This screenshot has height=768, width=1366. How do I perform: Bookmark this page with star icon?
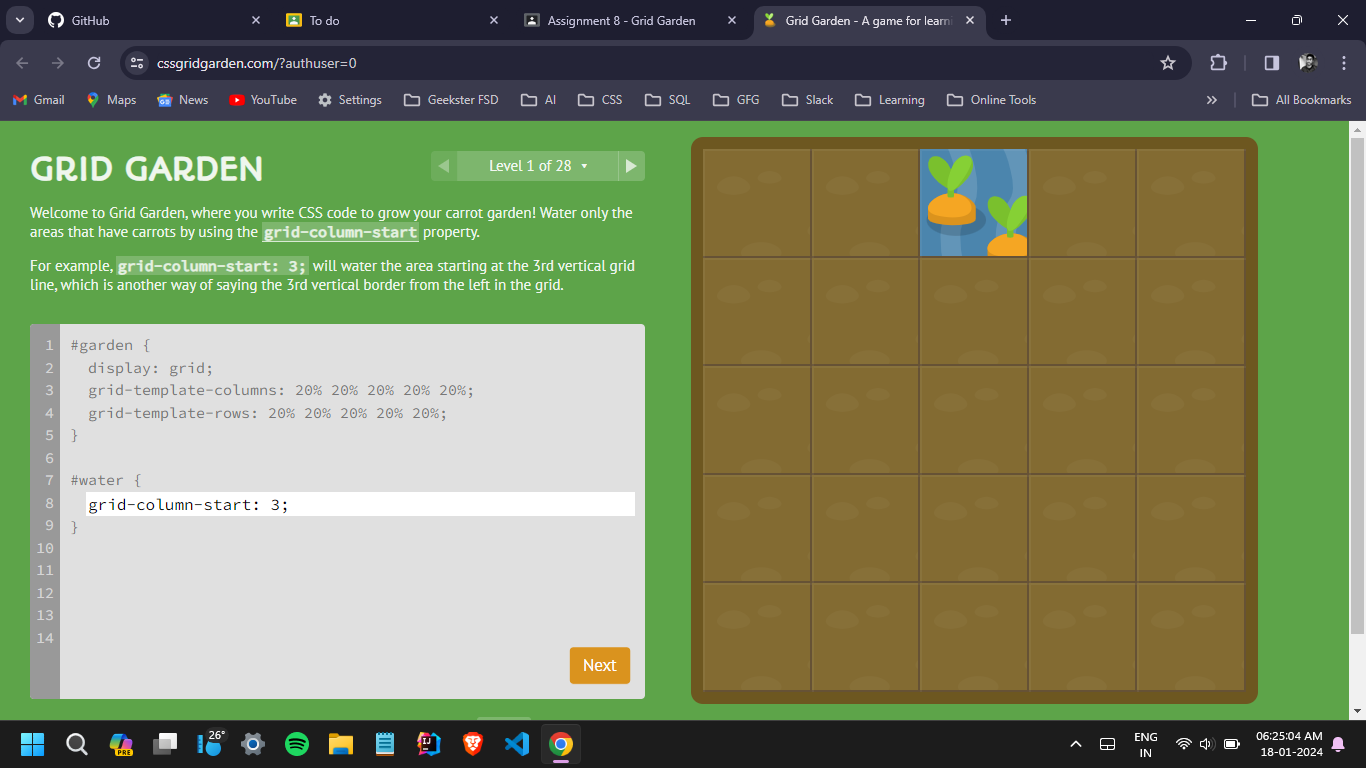click(x=1167, y=63)
